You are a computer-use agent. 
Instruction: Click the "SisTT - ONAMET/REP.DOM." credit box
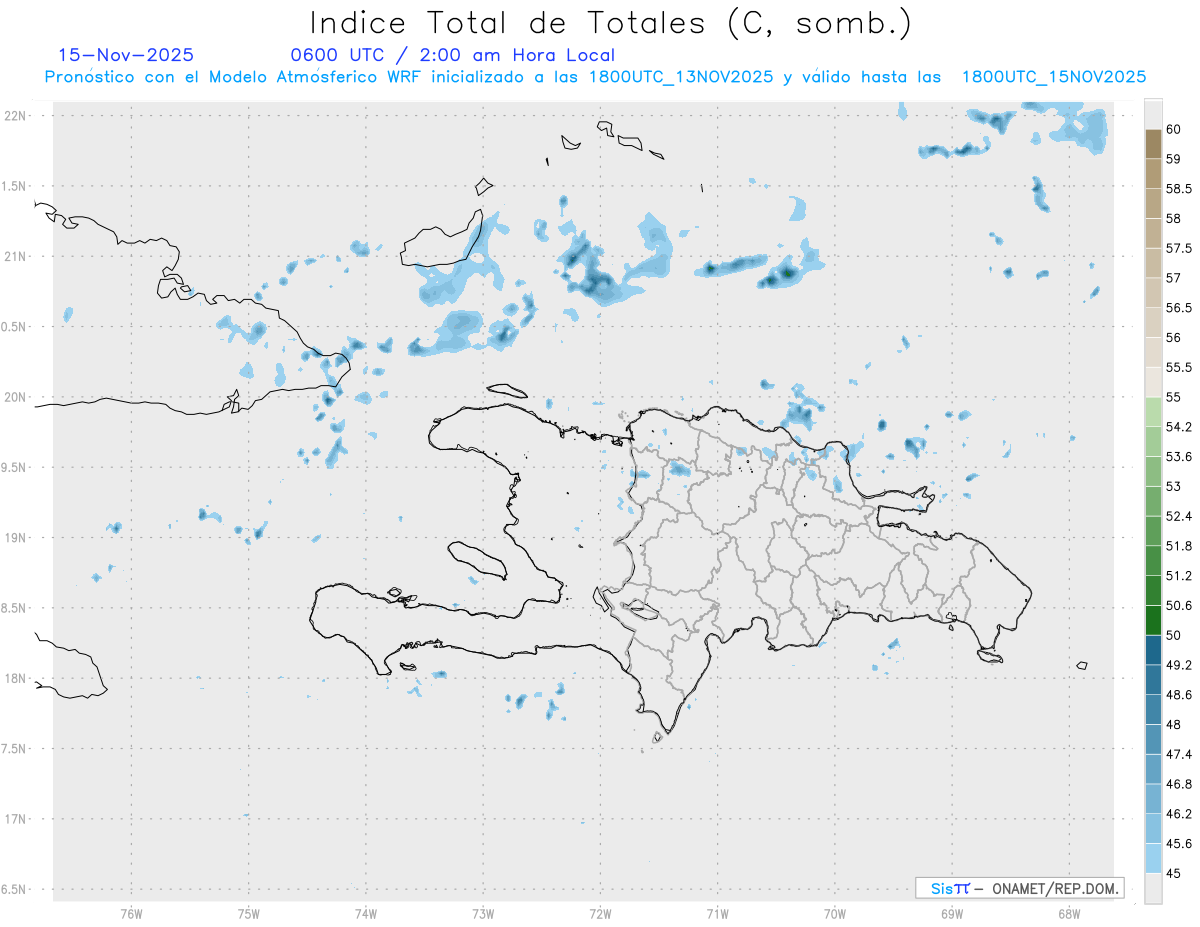1019,888
